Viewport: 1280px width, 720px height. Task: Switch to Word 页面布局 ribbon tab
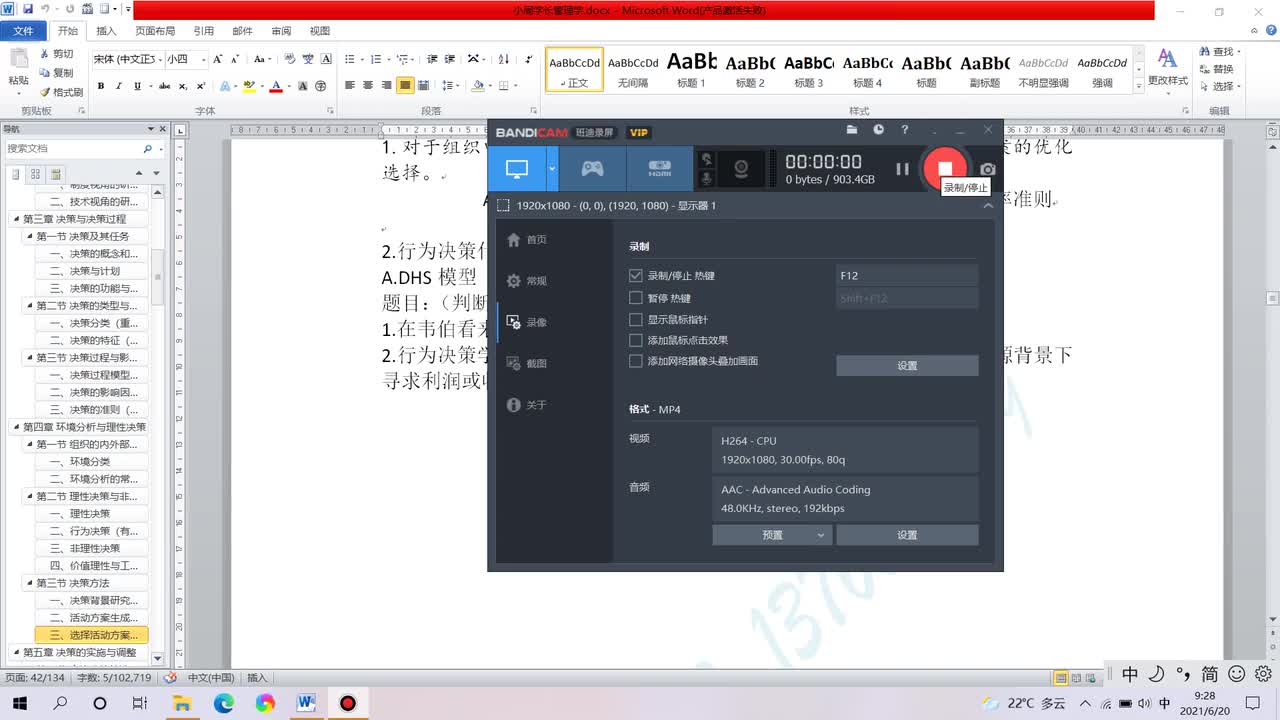[x=155, y=31]
